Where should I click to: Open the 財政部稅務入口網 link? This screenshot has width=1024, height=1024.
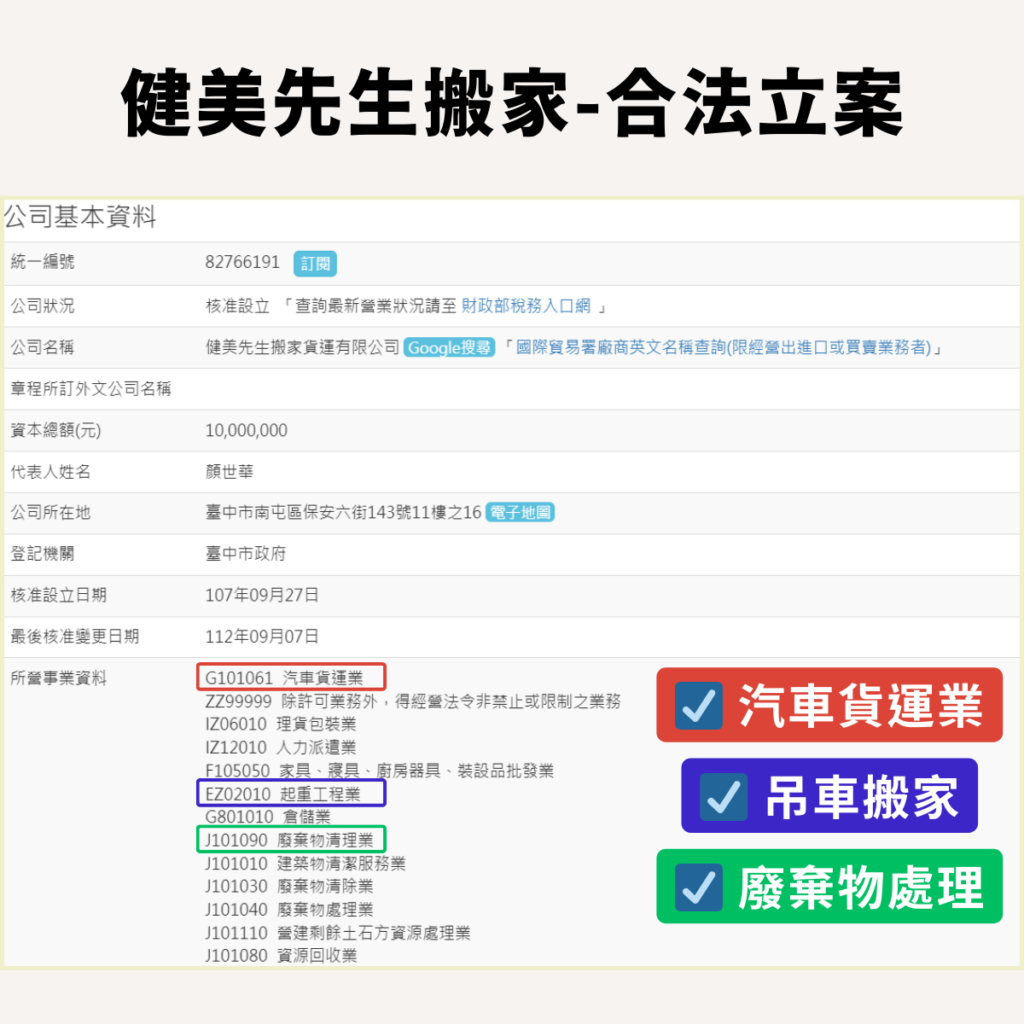(x=526, y=306)
